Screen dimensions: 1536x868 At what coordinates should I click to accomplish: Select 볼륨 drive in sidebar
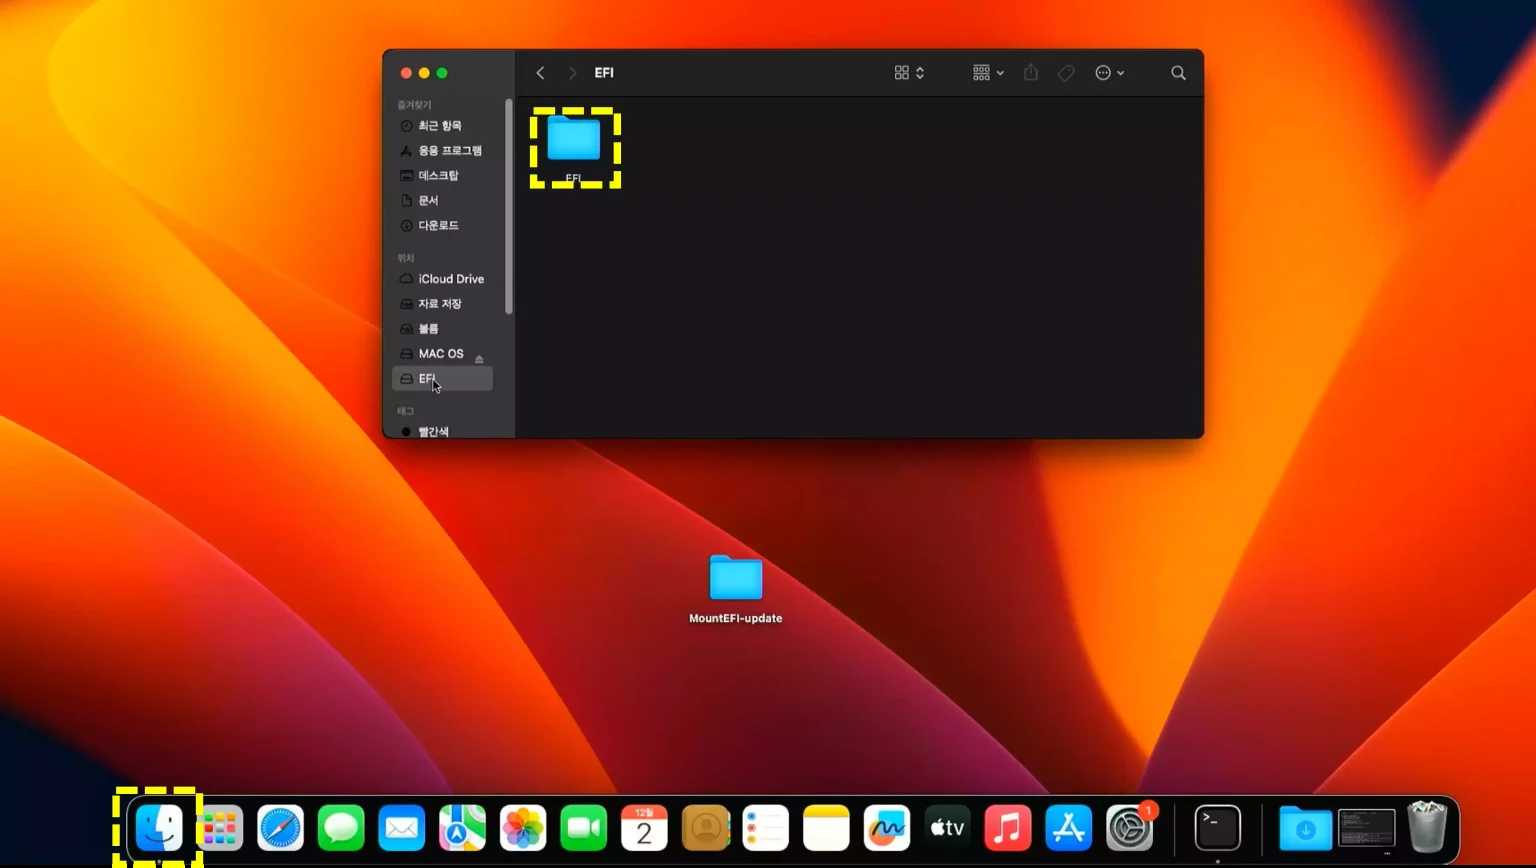(440, 329)
